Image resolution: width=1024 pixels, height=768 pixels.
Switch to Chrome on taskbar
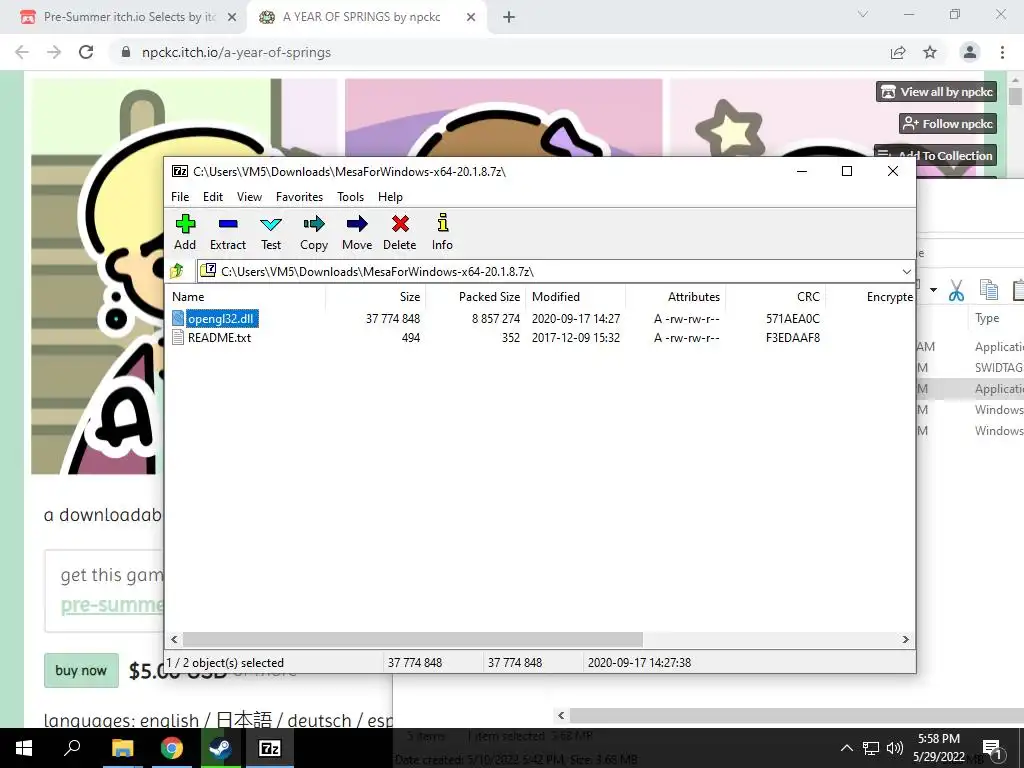(x=172, y=748)
